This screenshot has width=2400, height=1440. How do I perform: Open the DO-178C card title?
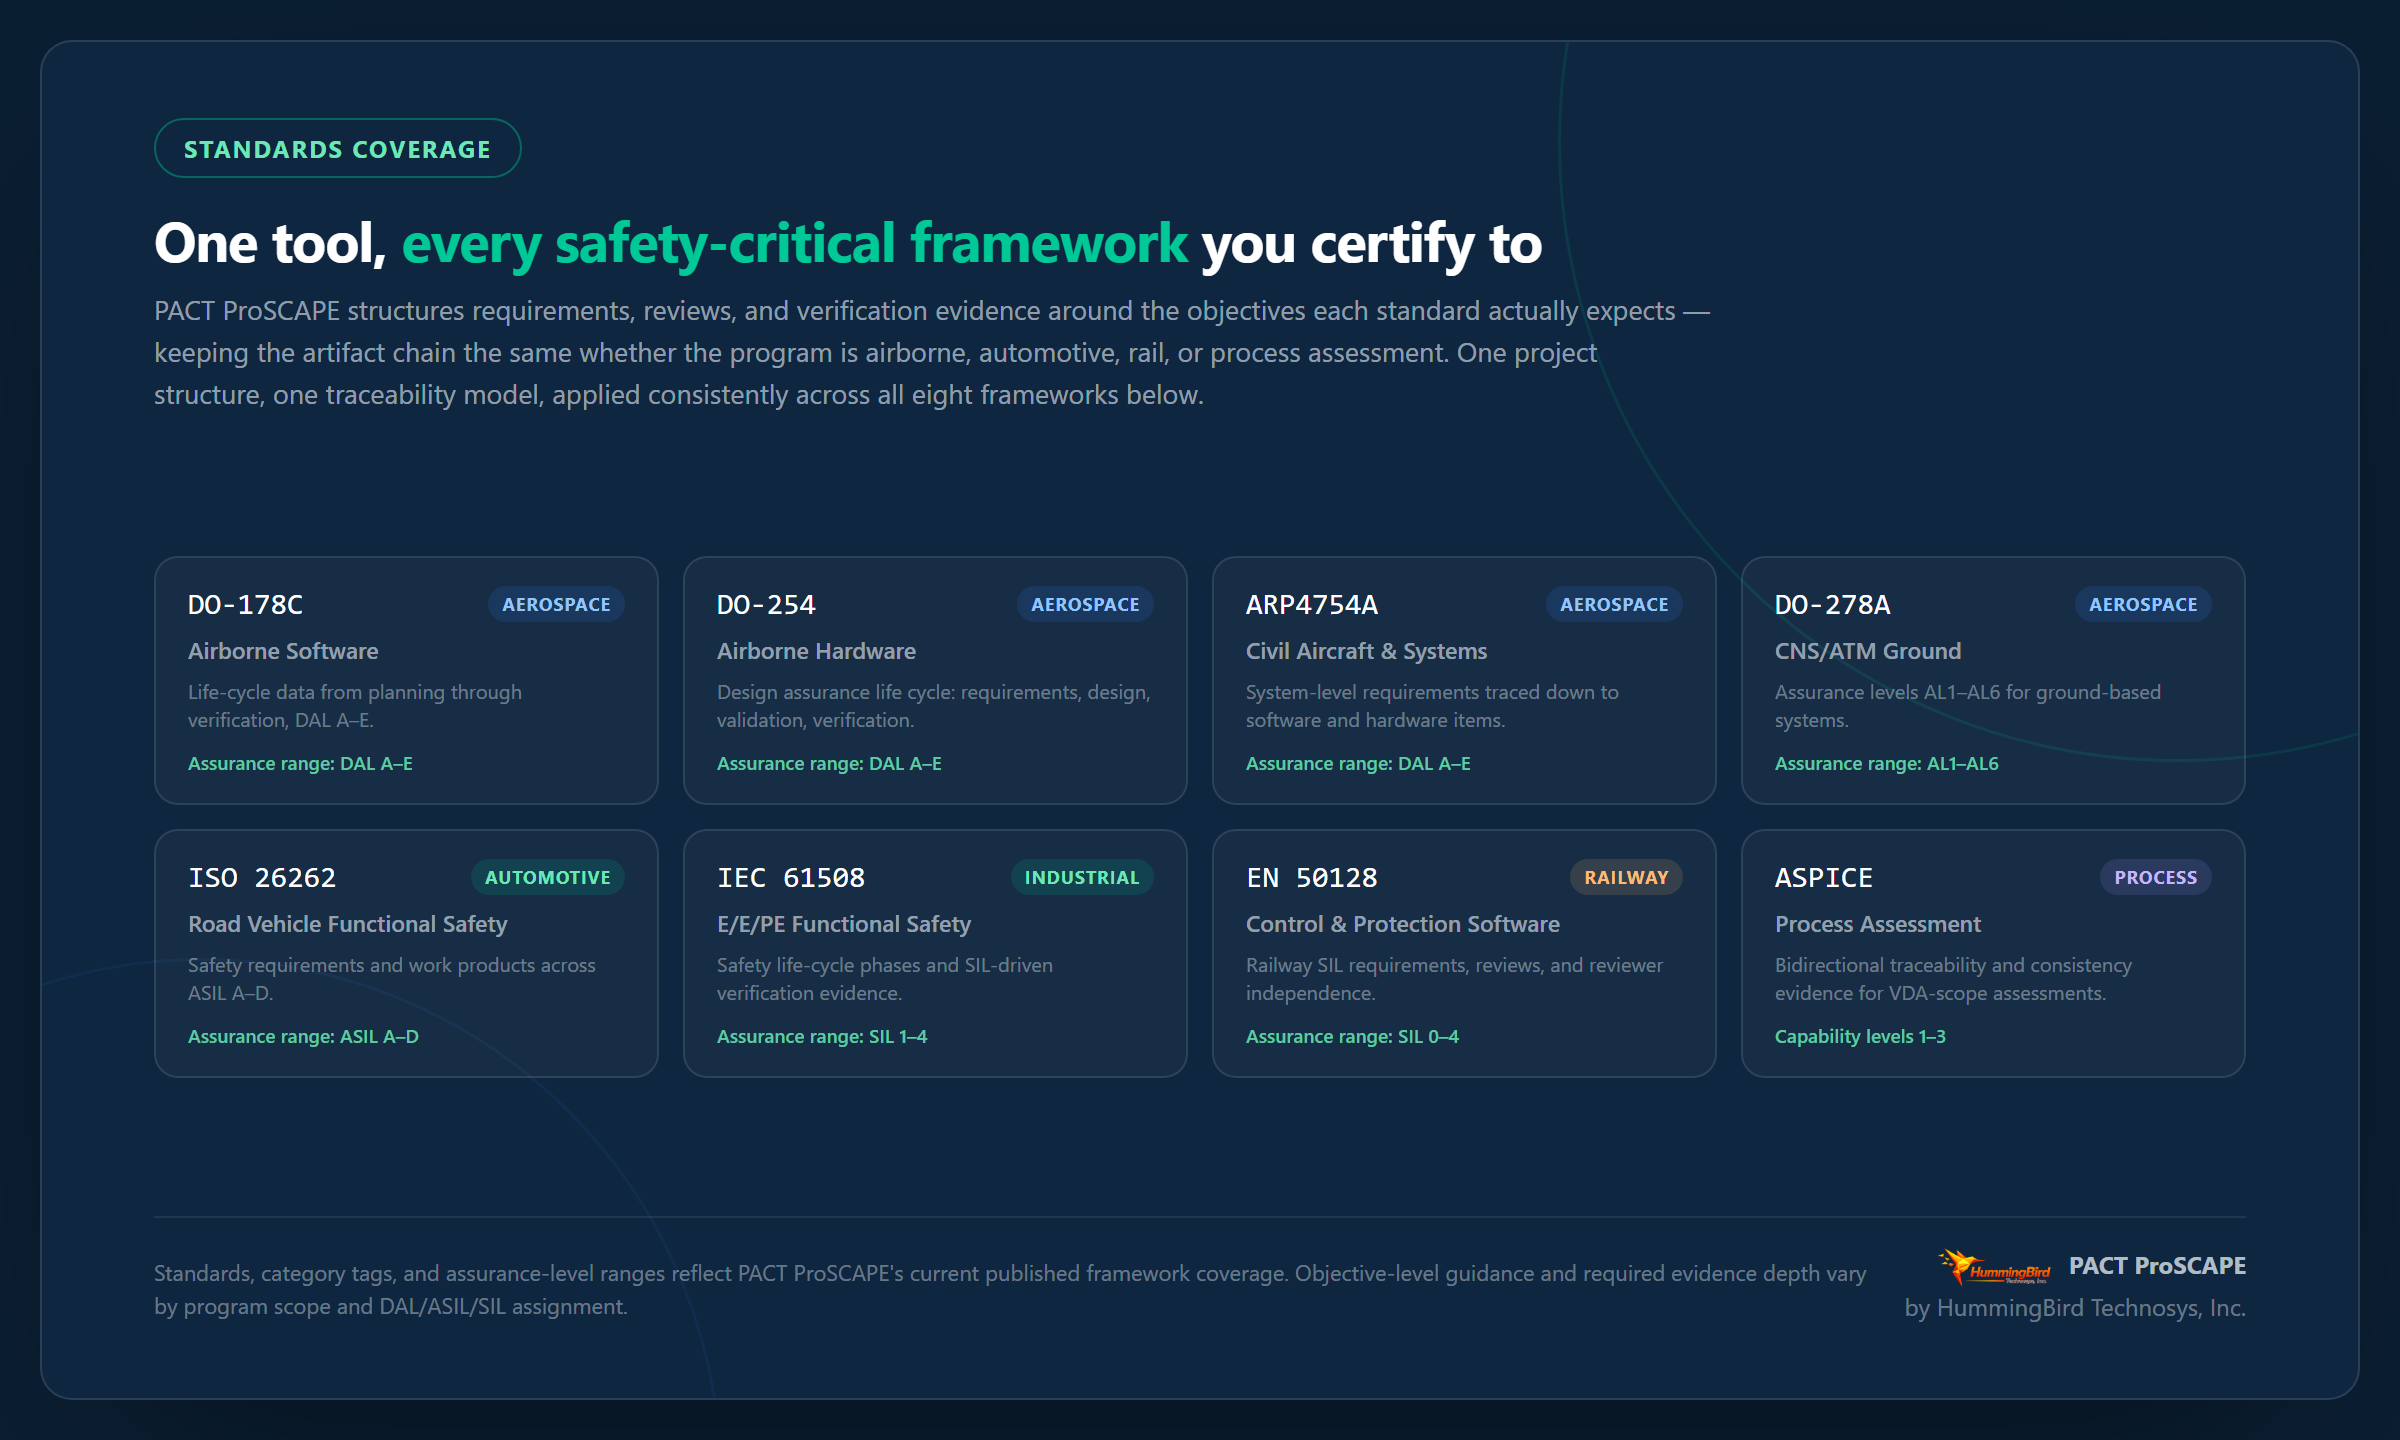pyautogui.click(x=245, y=605)
